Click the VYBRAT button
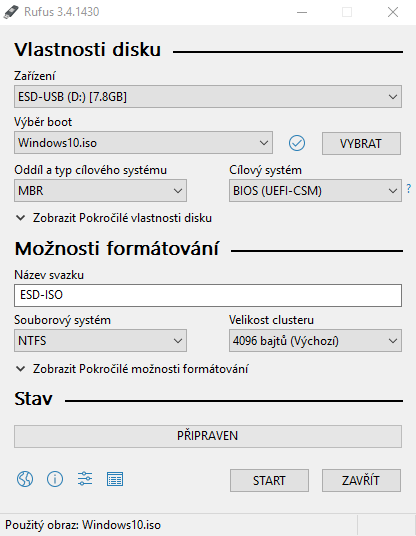This screenshot has height=536, width=416. coord(361,144)
